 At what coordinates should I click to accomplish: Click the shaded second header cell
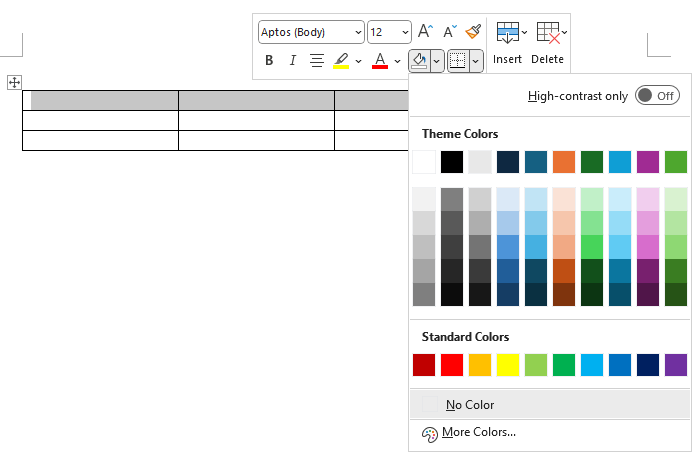tap(256, 101)
